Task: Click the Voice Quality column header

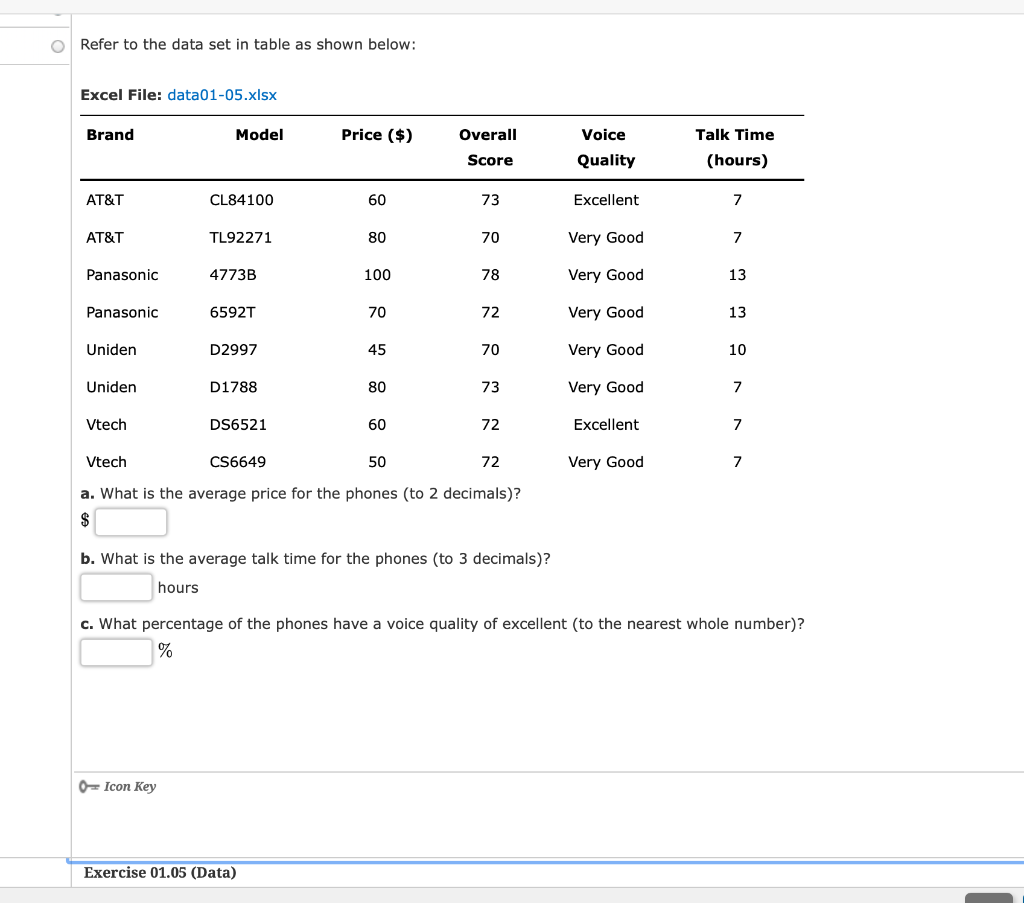Action: 606,147
